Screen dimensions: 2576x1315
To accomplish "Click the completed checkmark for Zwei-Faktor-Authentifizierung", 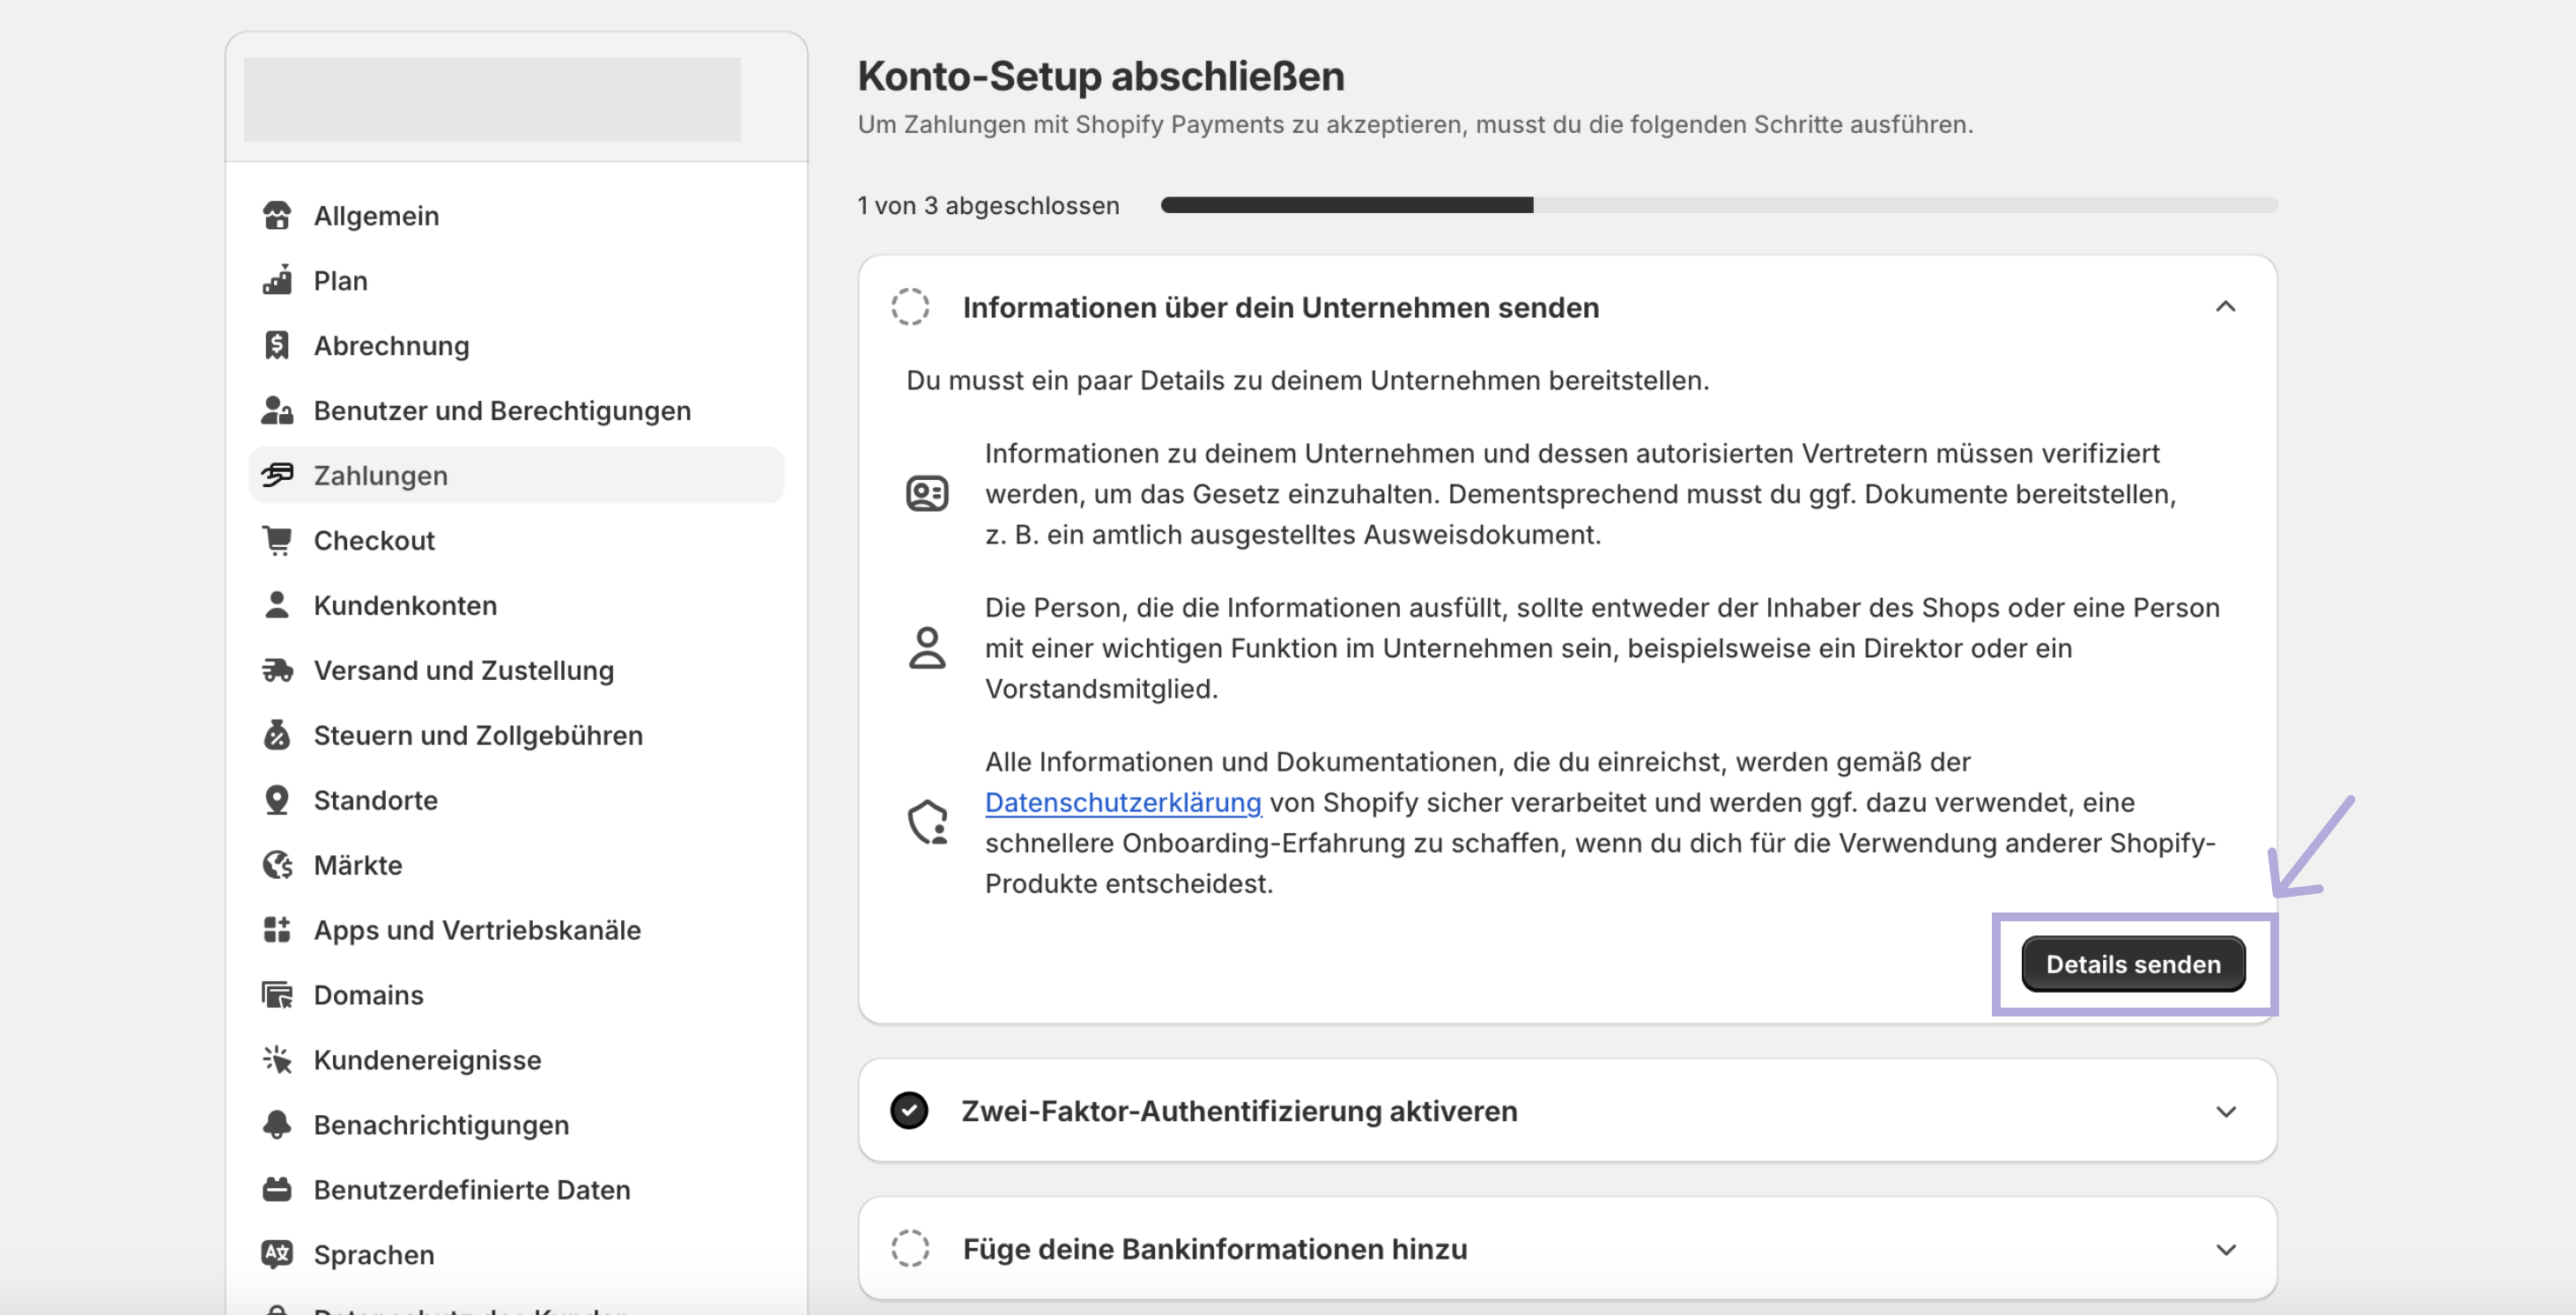I will click(x=909, y=1111).
